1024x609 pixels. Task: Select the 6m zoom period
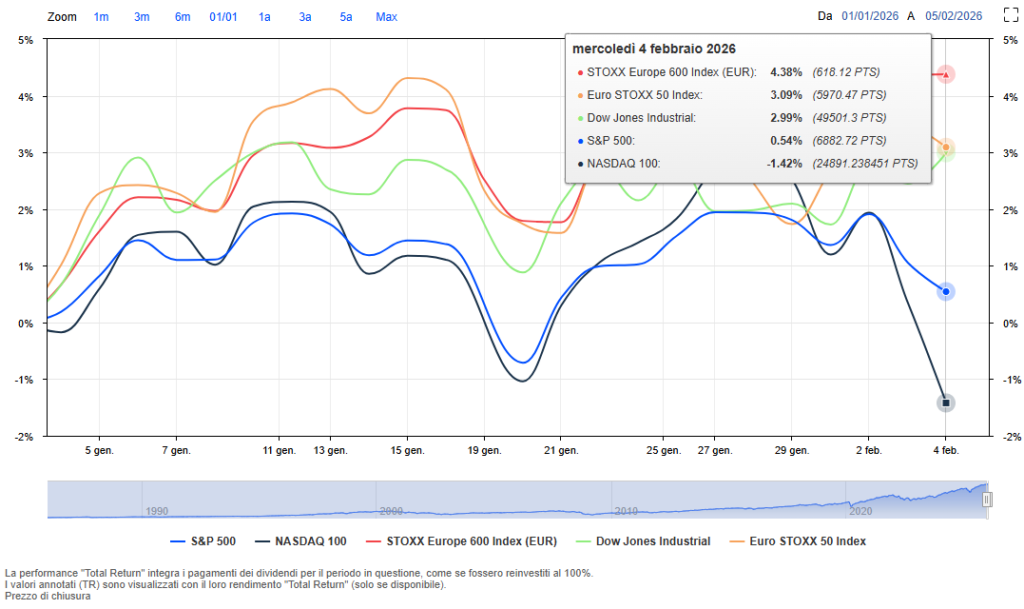tap(182, 17)
